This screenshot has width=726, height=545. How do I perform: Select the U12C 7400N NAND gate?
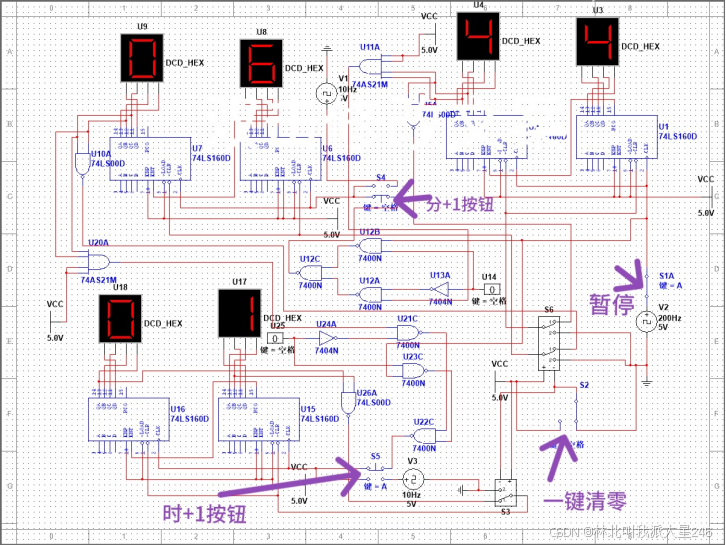(x=311, y=272)
